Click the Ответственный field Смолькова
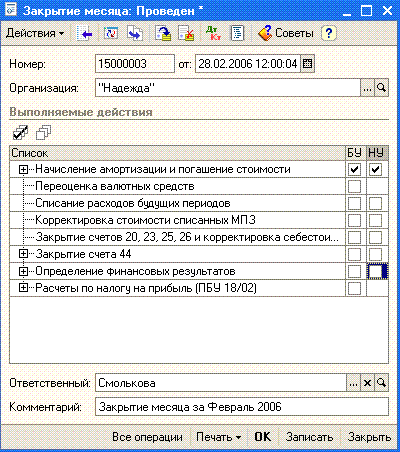The image size is (400, 452). pyautogui.click(x=221, y=383)
